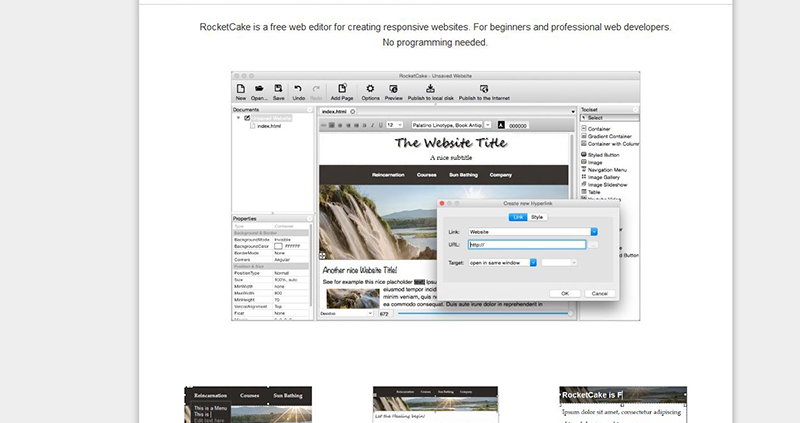Open Options via the gear icon
Image resolution: width=800 pixels, height=423 pixels.
370,88
